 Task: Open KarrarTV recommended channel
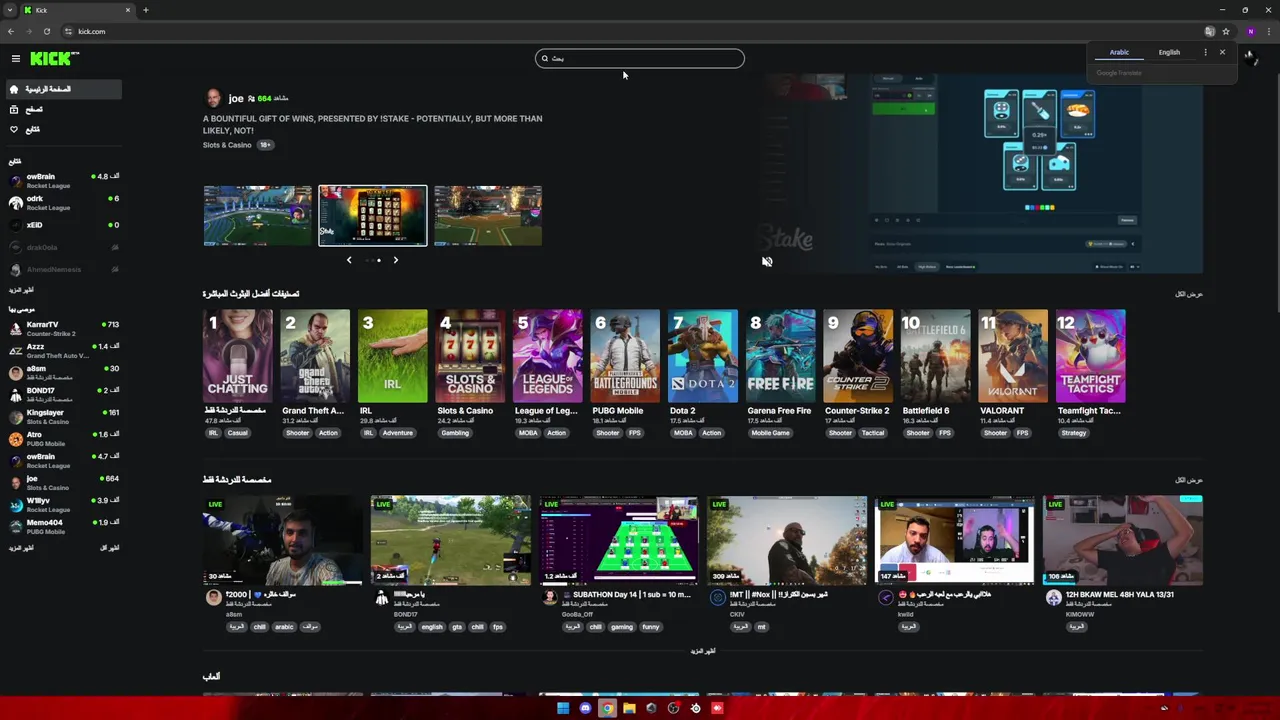coord(62,329)
